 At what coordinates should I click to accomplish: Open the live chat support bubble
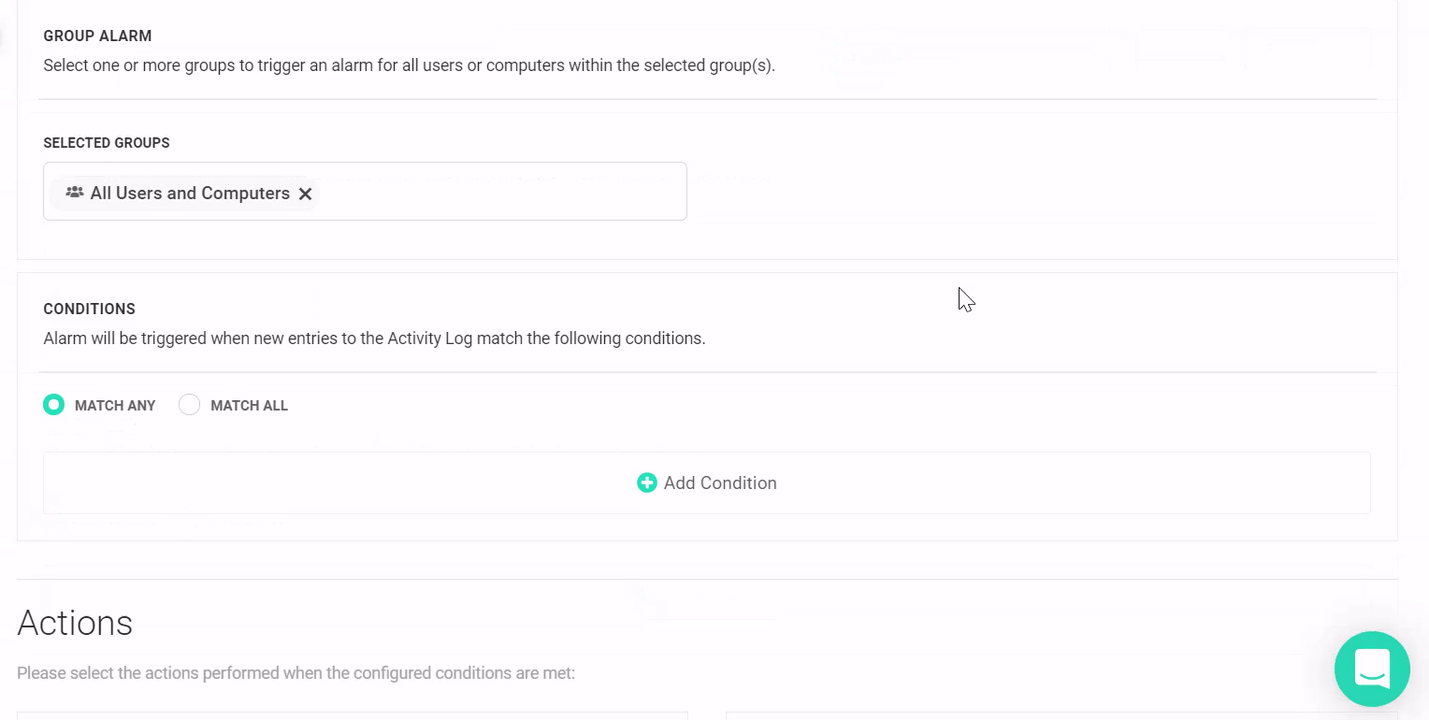pyautogui.click(x=1371, y=668)
